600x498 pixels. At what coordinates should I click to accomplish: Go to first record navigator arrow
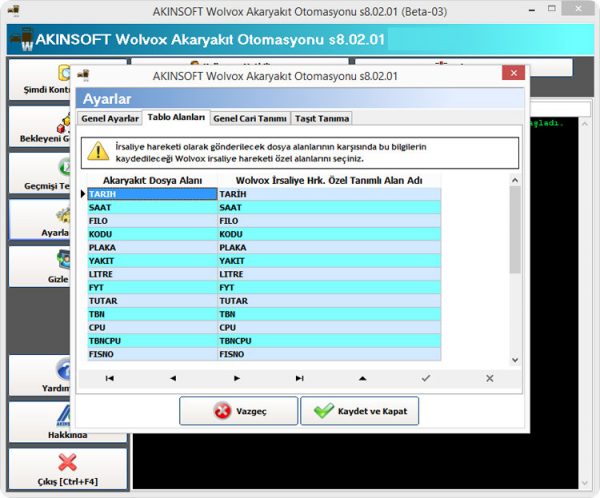tap(109, 378)
